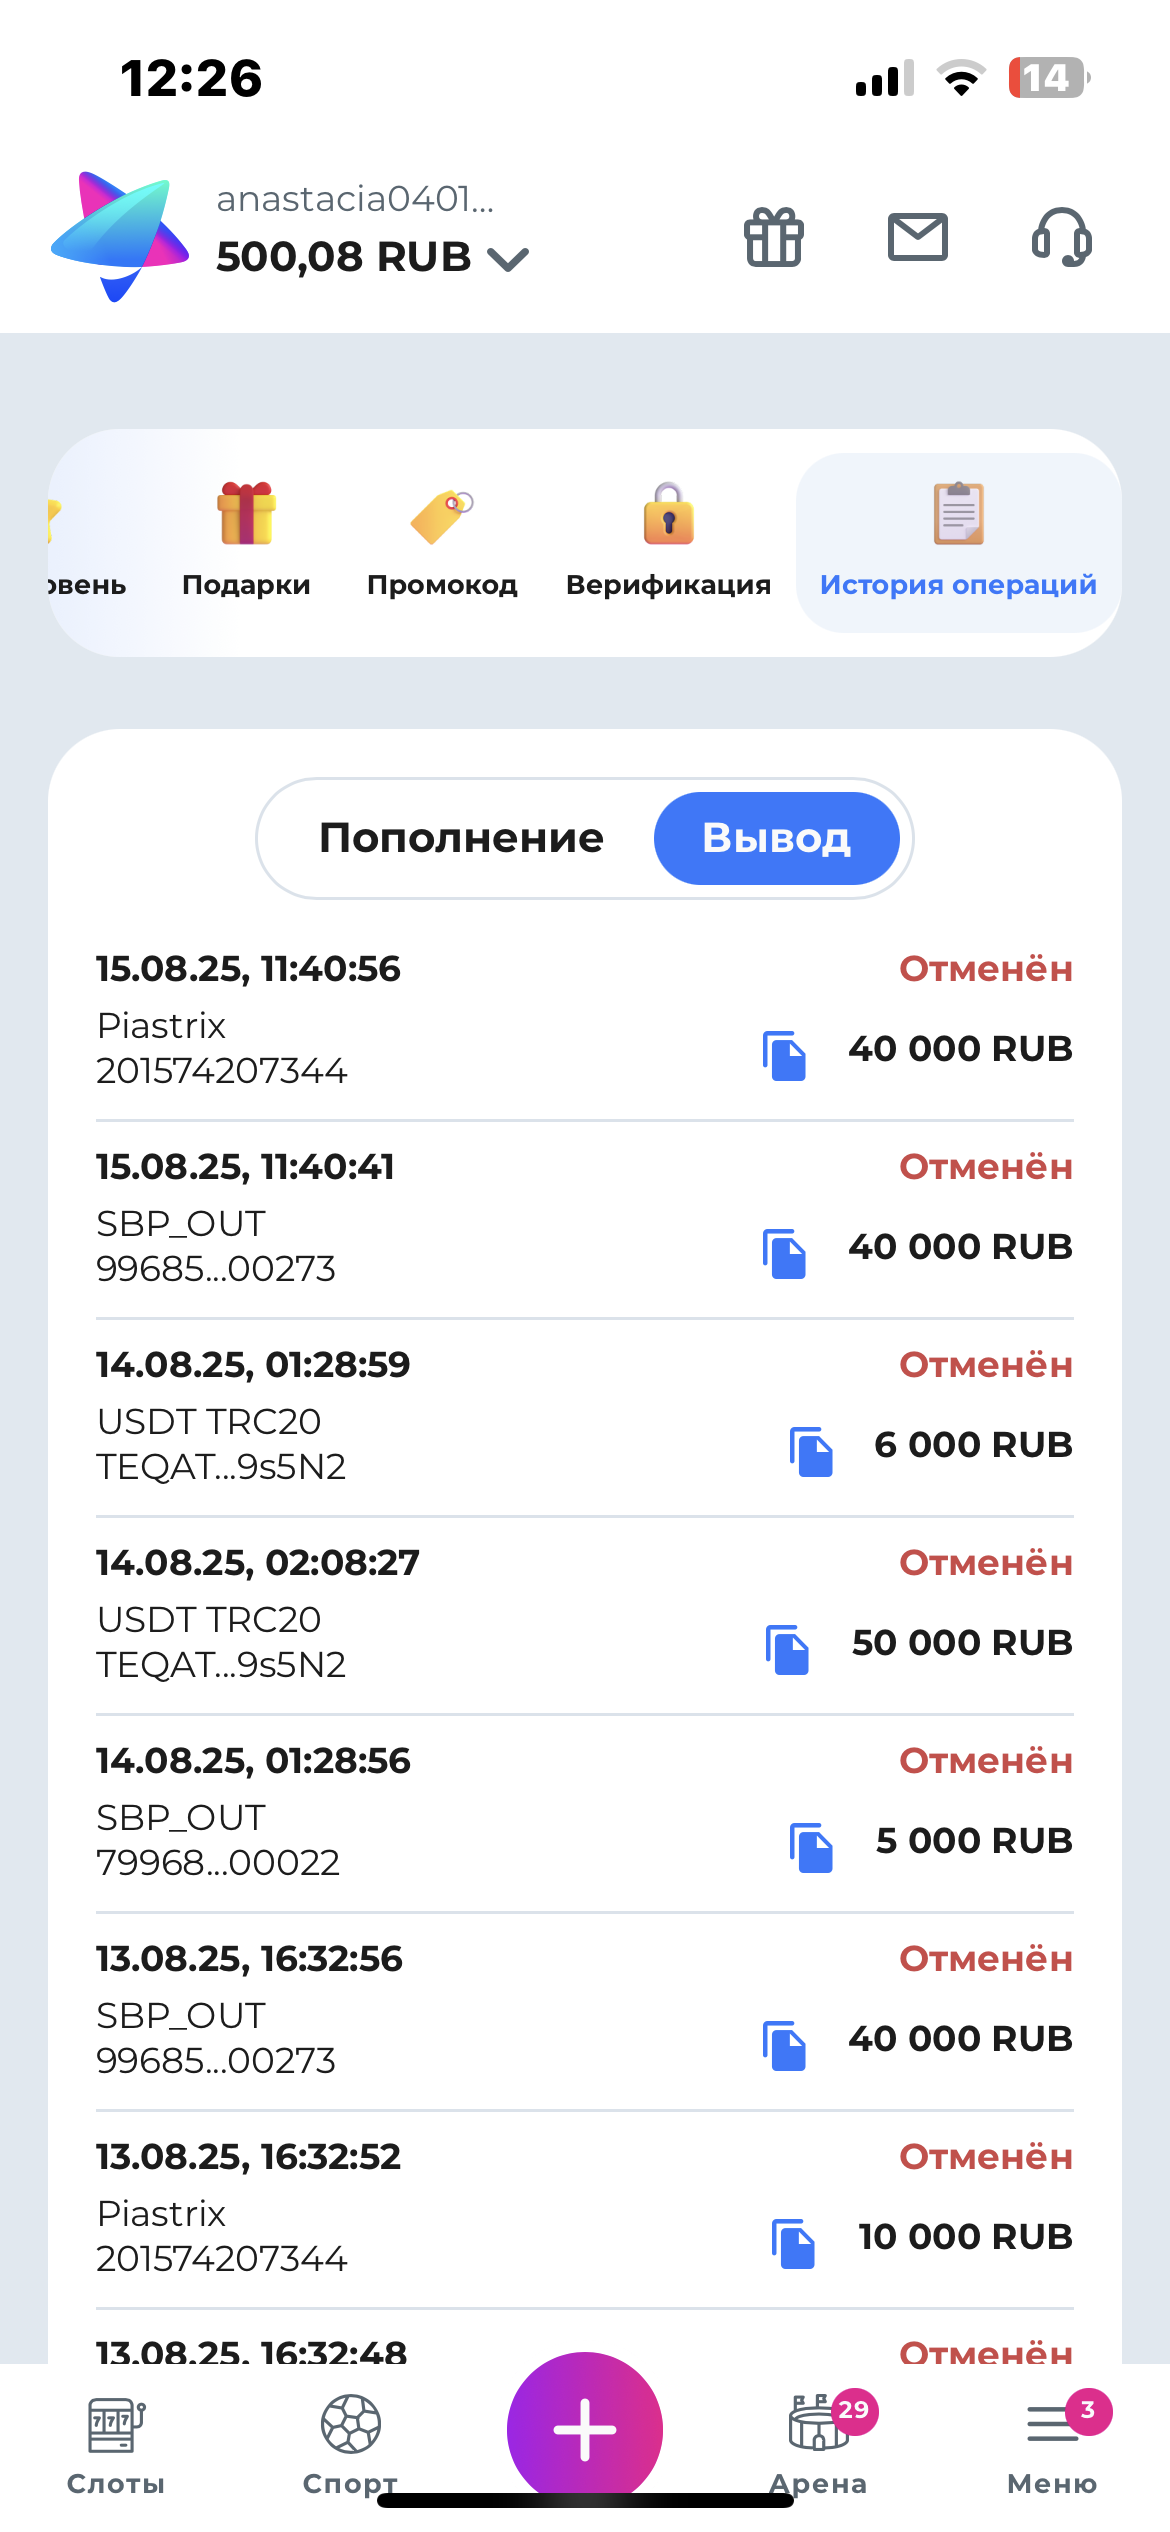The image size is (1170, 2532).
Task: Go to the Промокод tab
Action: point(442,542)
